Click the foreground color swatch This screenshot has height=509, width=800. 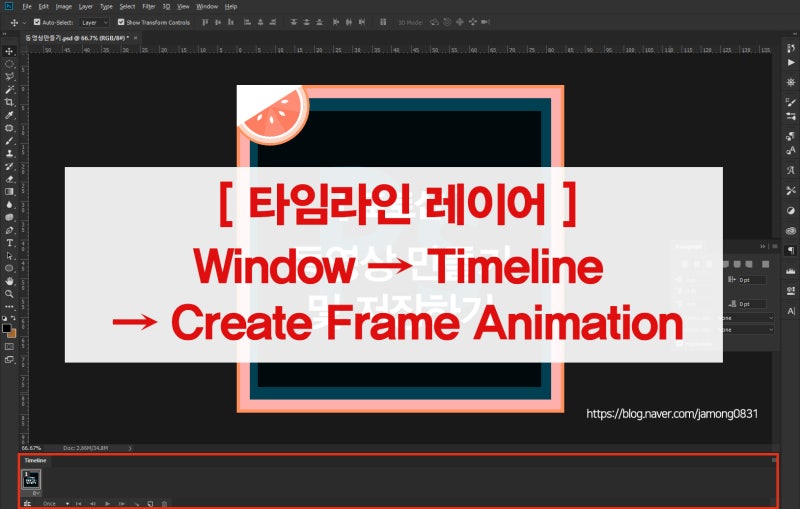[6, 328]
